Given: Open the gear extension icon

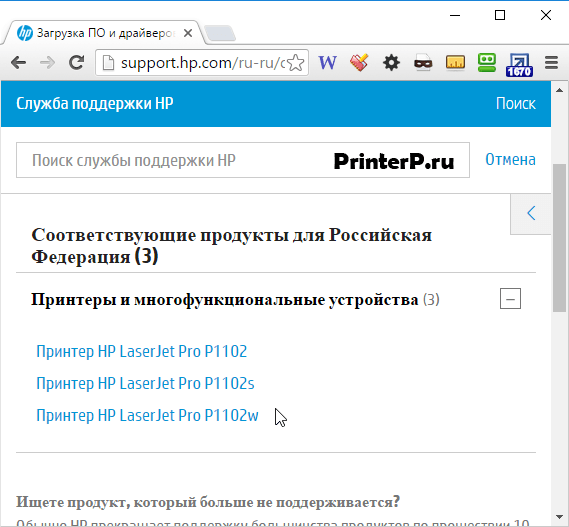Looking at the screenshot, I should tap(391, 63).
